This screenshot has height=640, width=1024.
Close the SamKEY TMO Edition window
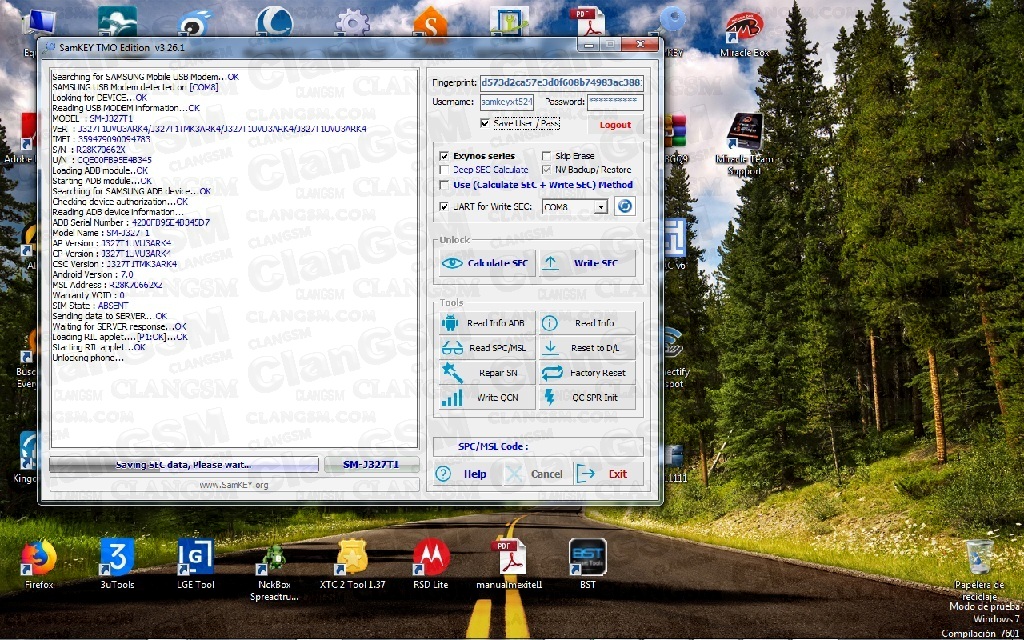click(640, 44)
